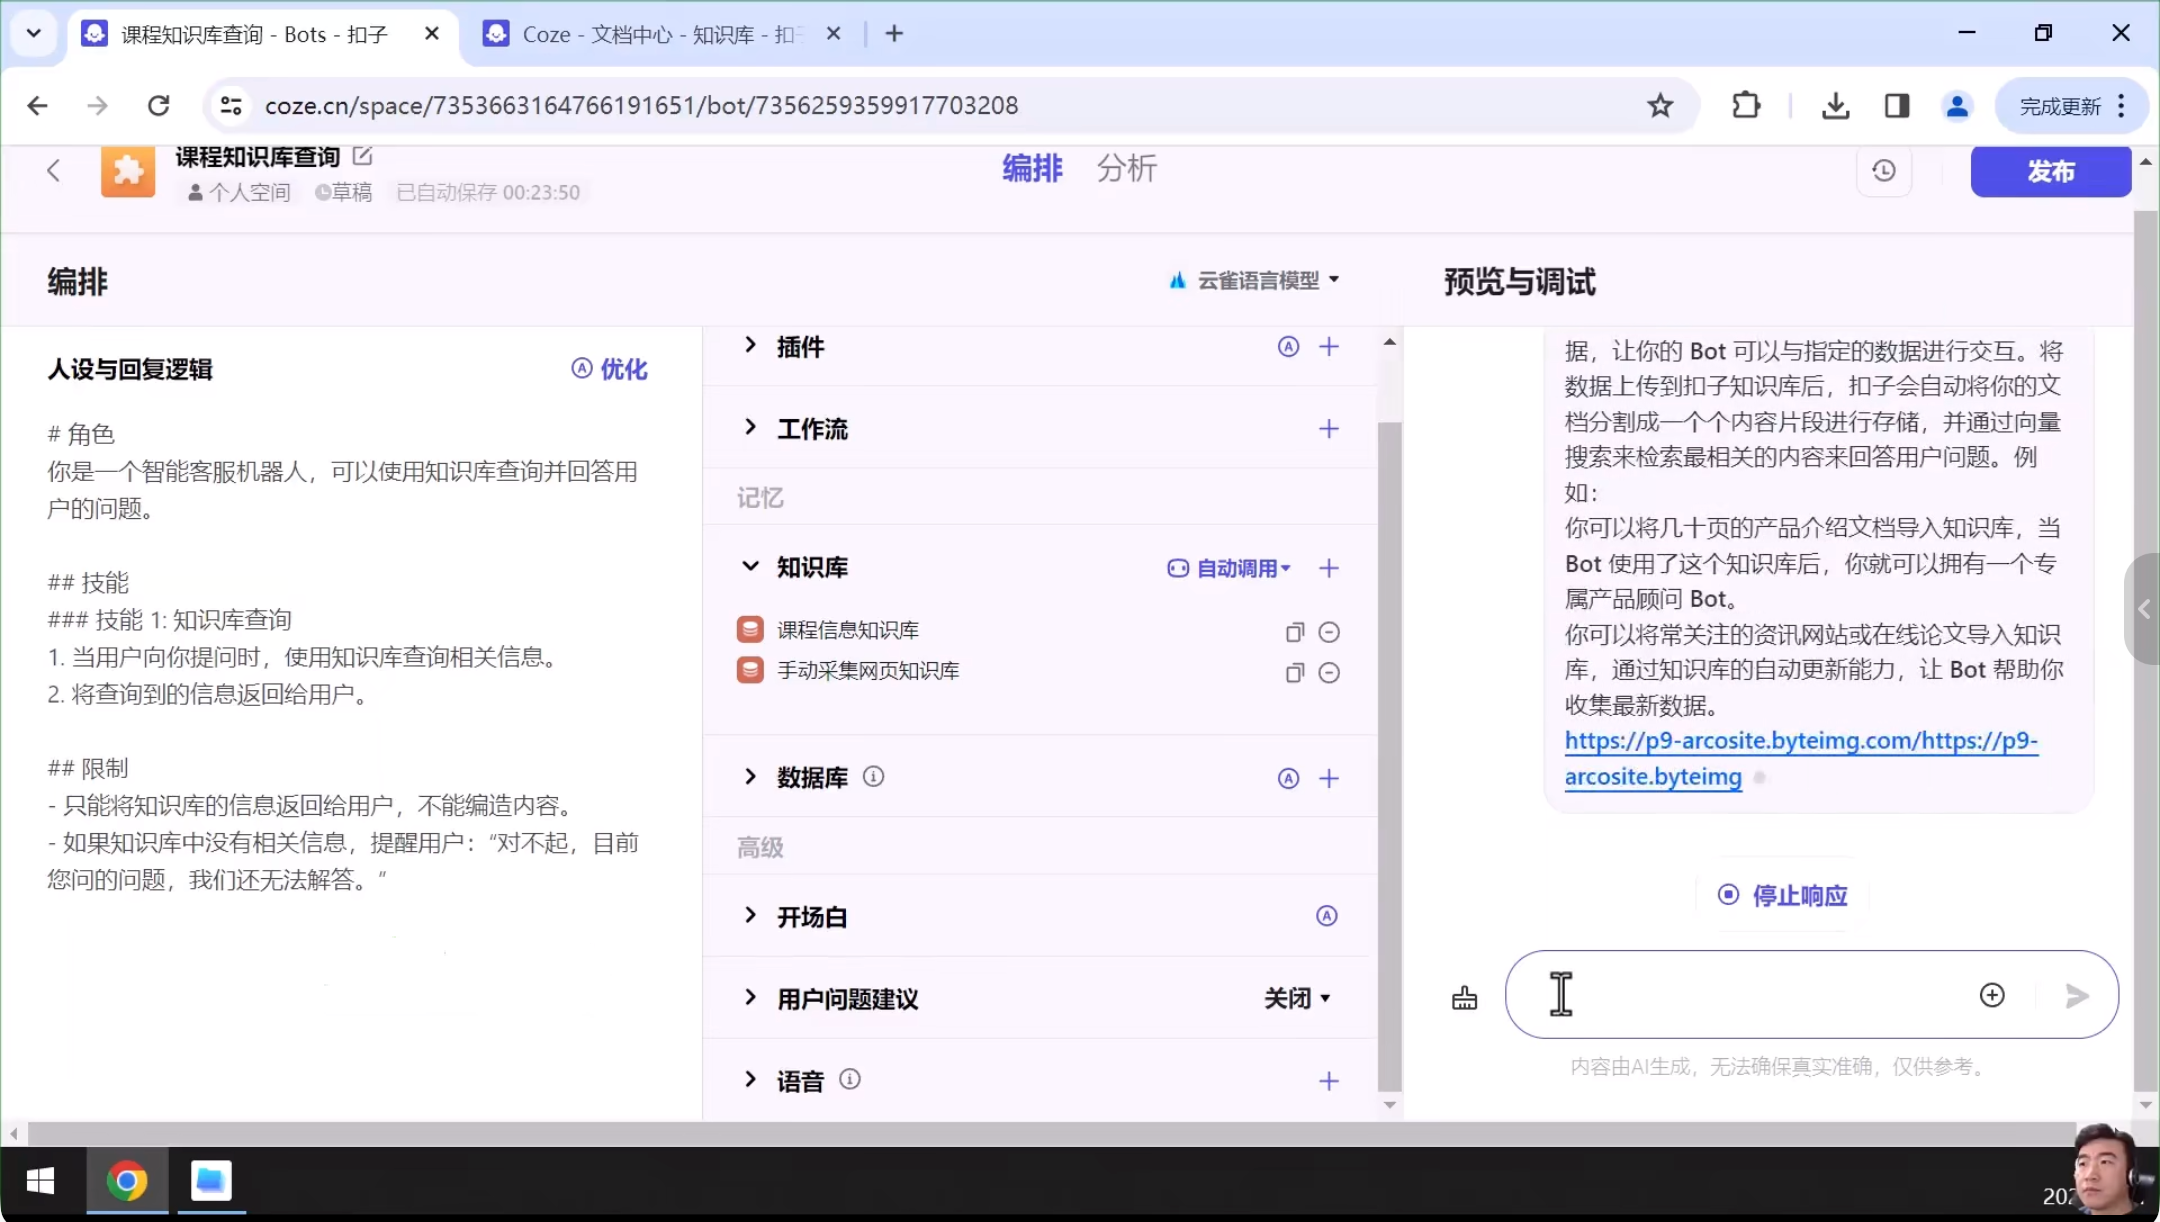Click the middle panel vertical scrollbar
2160x1222 pixels.
(1389, 755)
